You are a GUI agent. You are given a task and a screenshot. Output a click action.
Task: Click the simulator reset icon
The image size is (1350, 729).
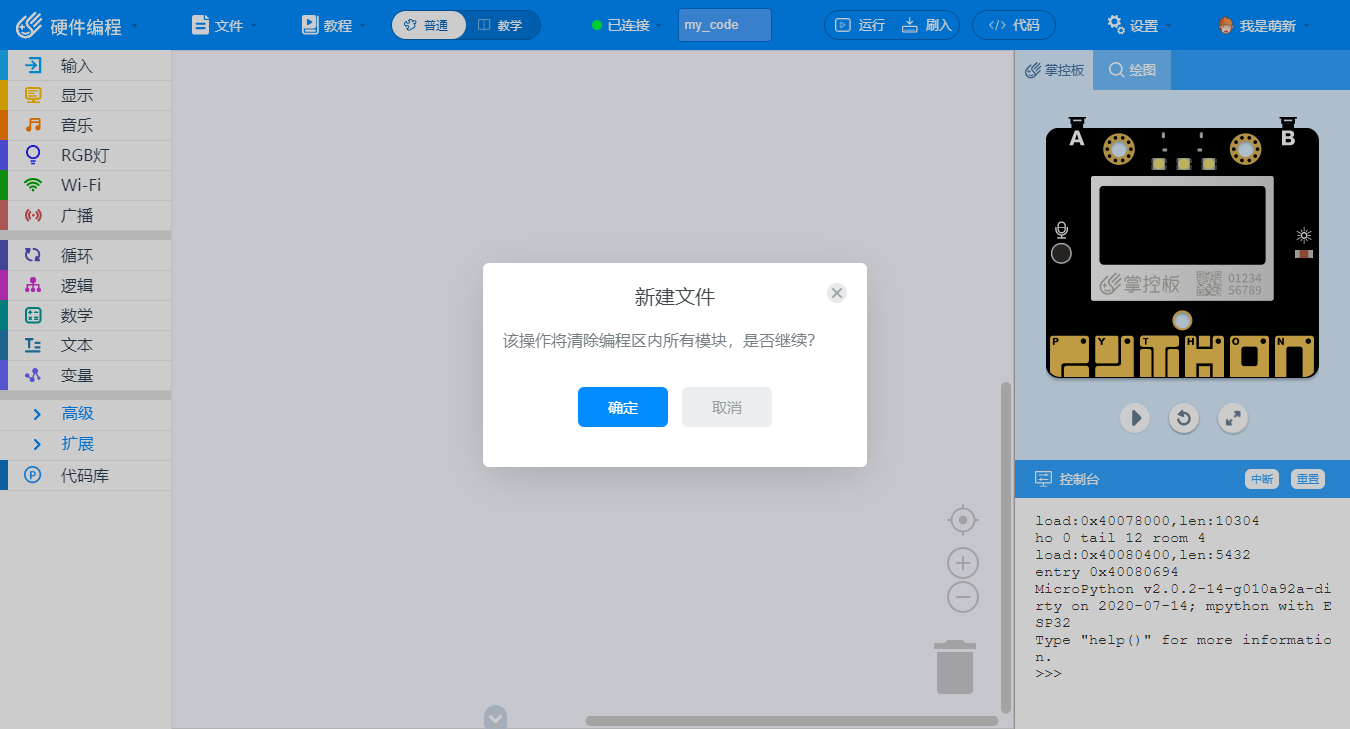pyautogui.click(x=1184, y=417)
